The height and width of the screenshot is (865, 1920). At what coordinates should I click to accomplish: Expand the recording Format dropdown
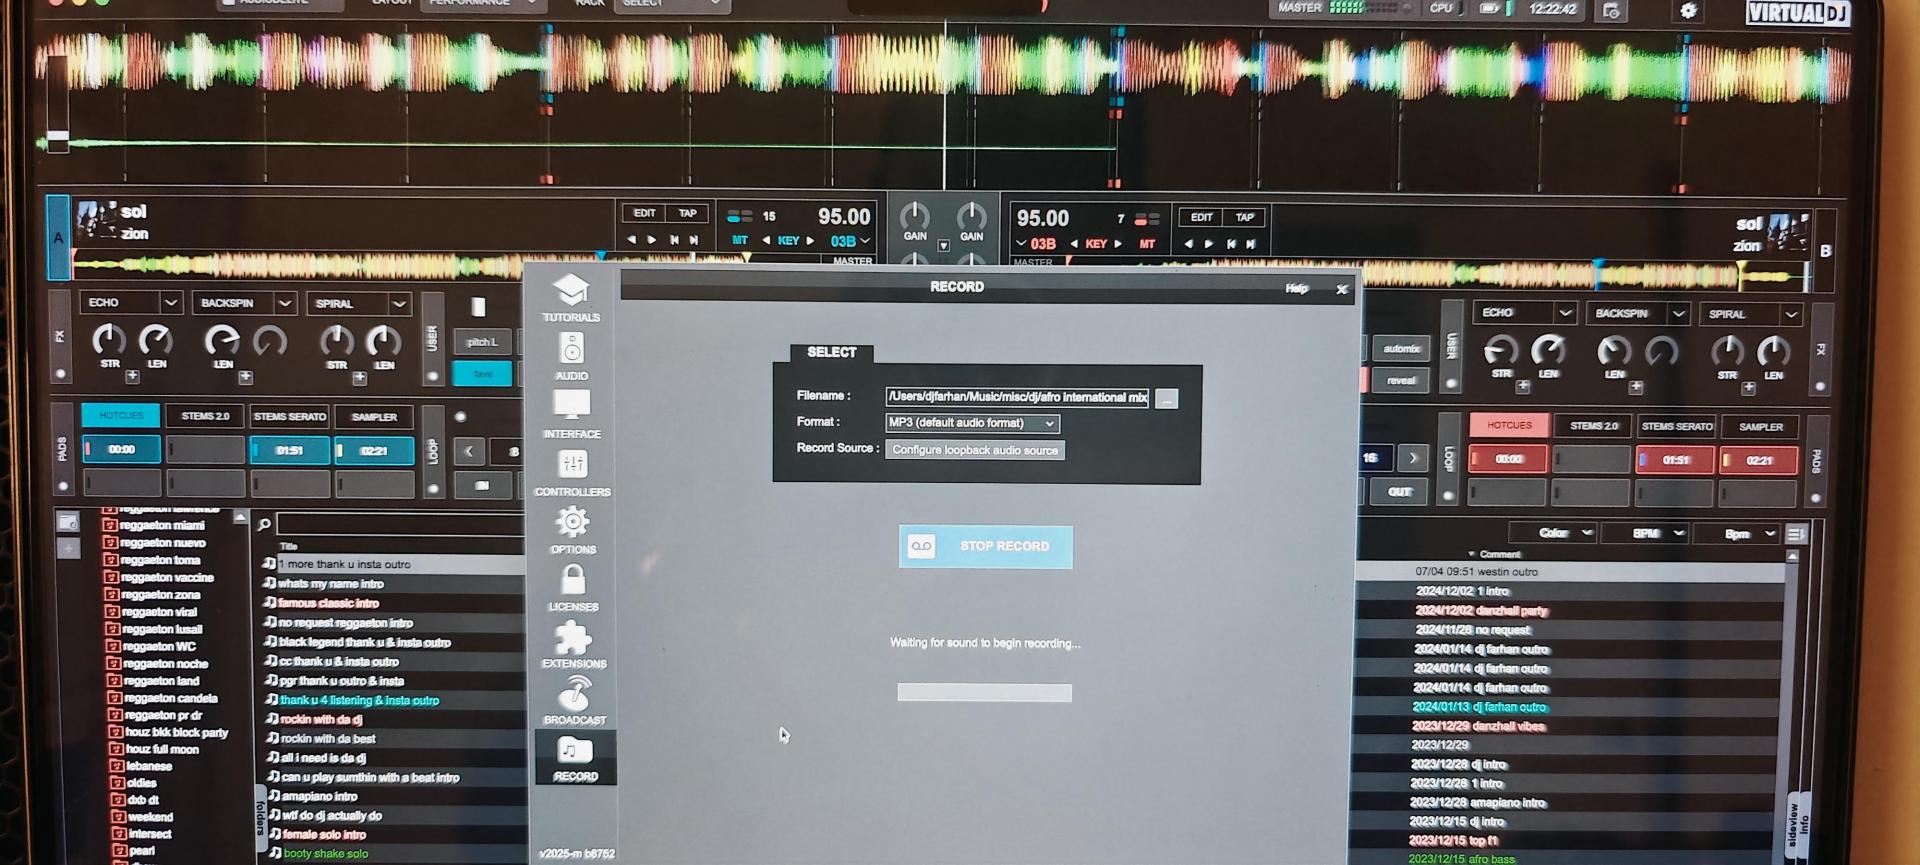pos(1049,424)
